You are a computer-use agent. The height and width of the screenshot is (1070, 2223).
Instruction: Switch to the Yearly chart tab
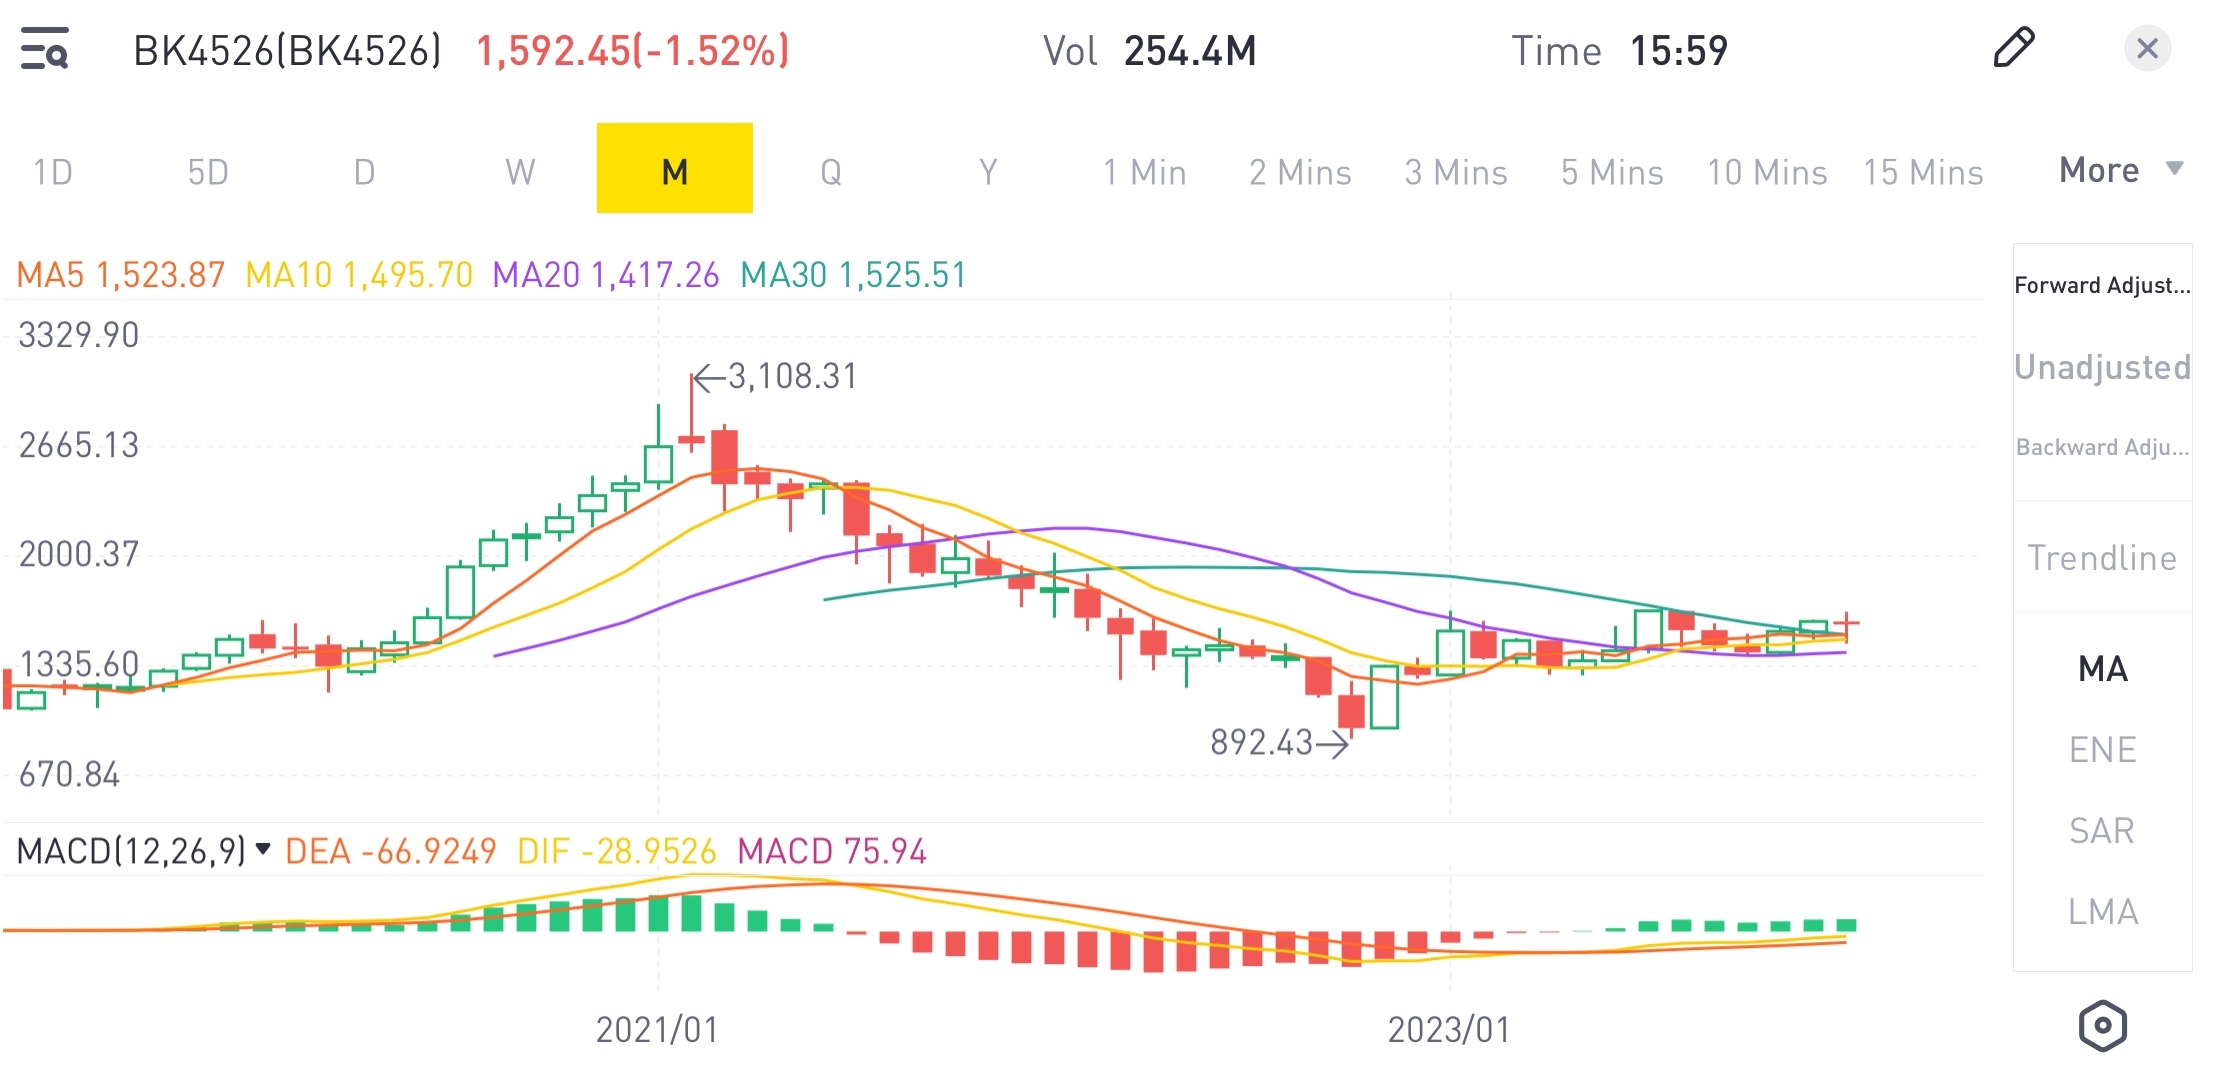[x=986, y=171]
